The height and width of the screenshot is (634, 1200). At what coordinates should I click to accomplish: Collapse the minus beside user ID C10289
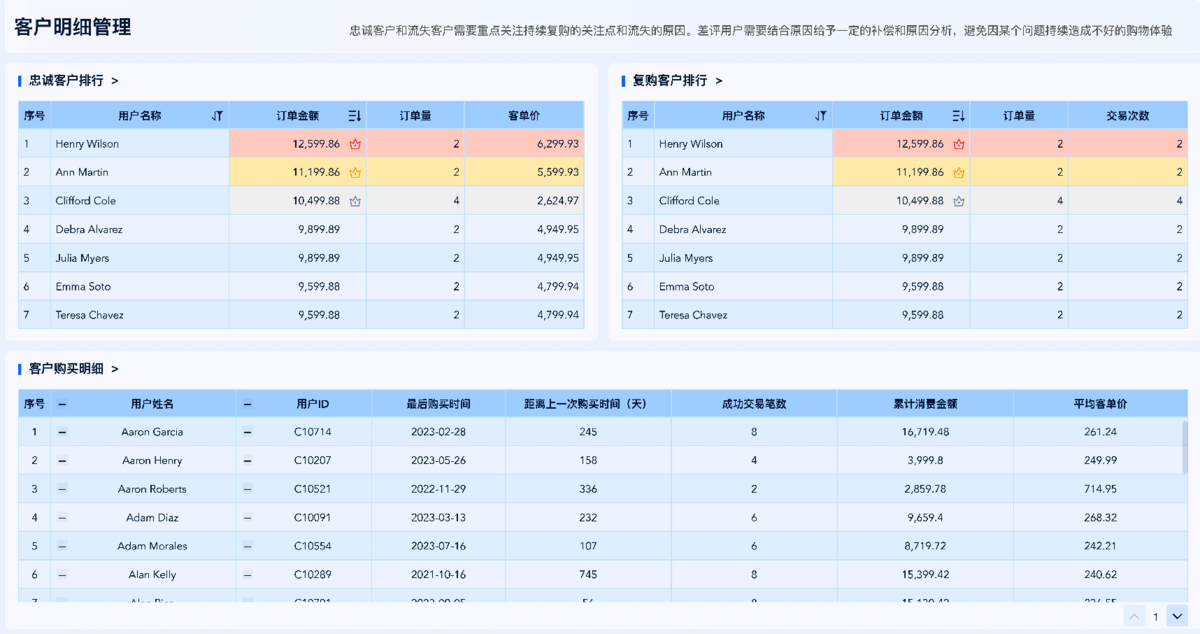(248, 575)
